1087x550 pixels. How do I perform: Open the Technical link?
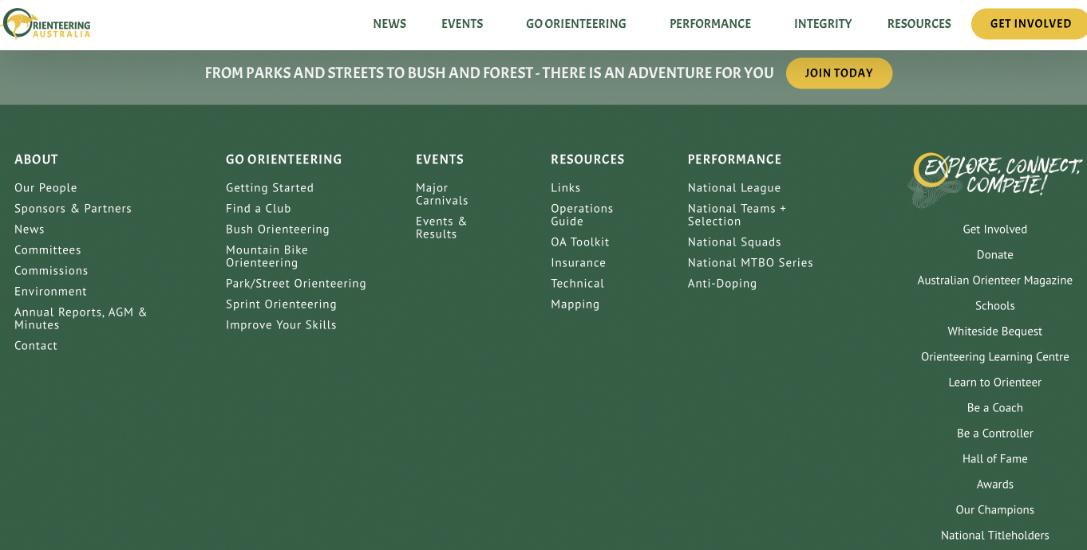[577, 284]
